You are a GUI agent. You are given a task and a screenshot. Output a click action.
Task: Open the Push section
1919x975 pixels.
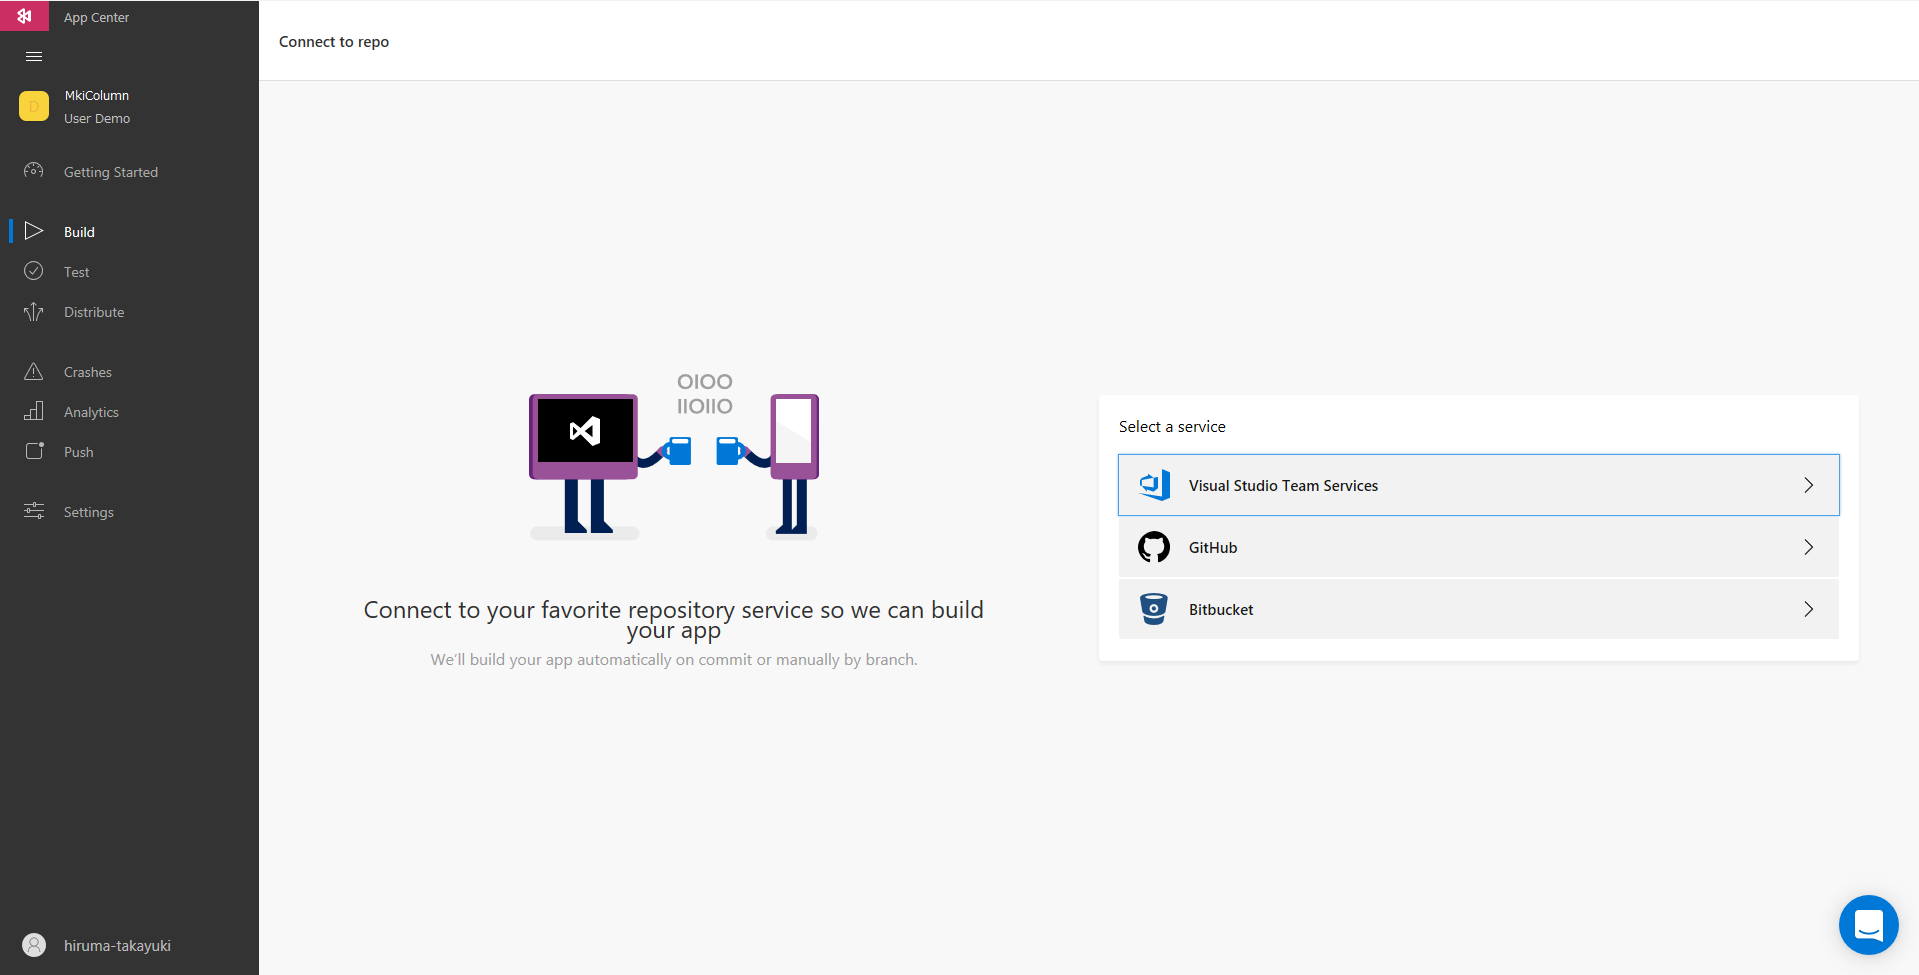coord(79,452)
